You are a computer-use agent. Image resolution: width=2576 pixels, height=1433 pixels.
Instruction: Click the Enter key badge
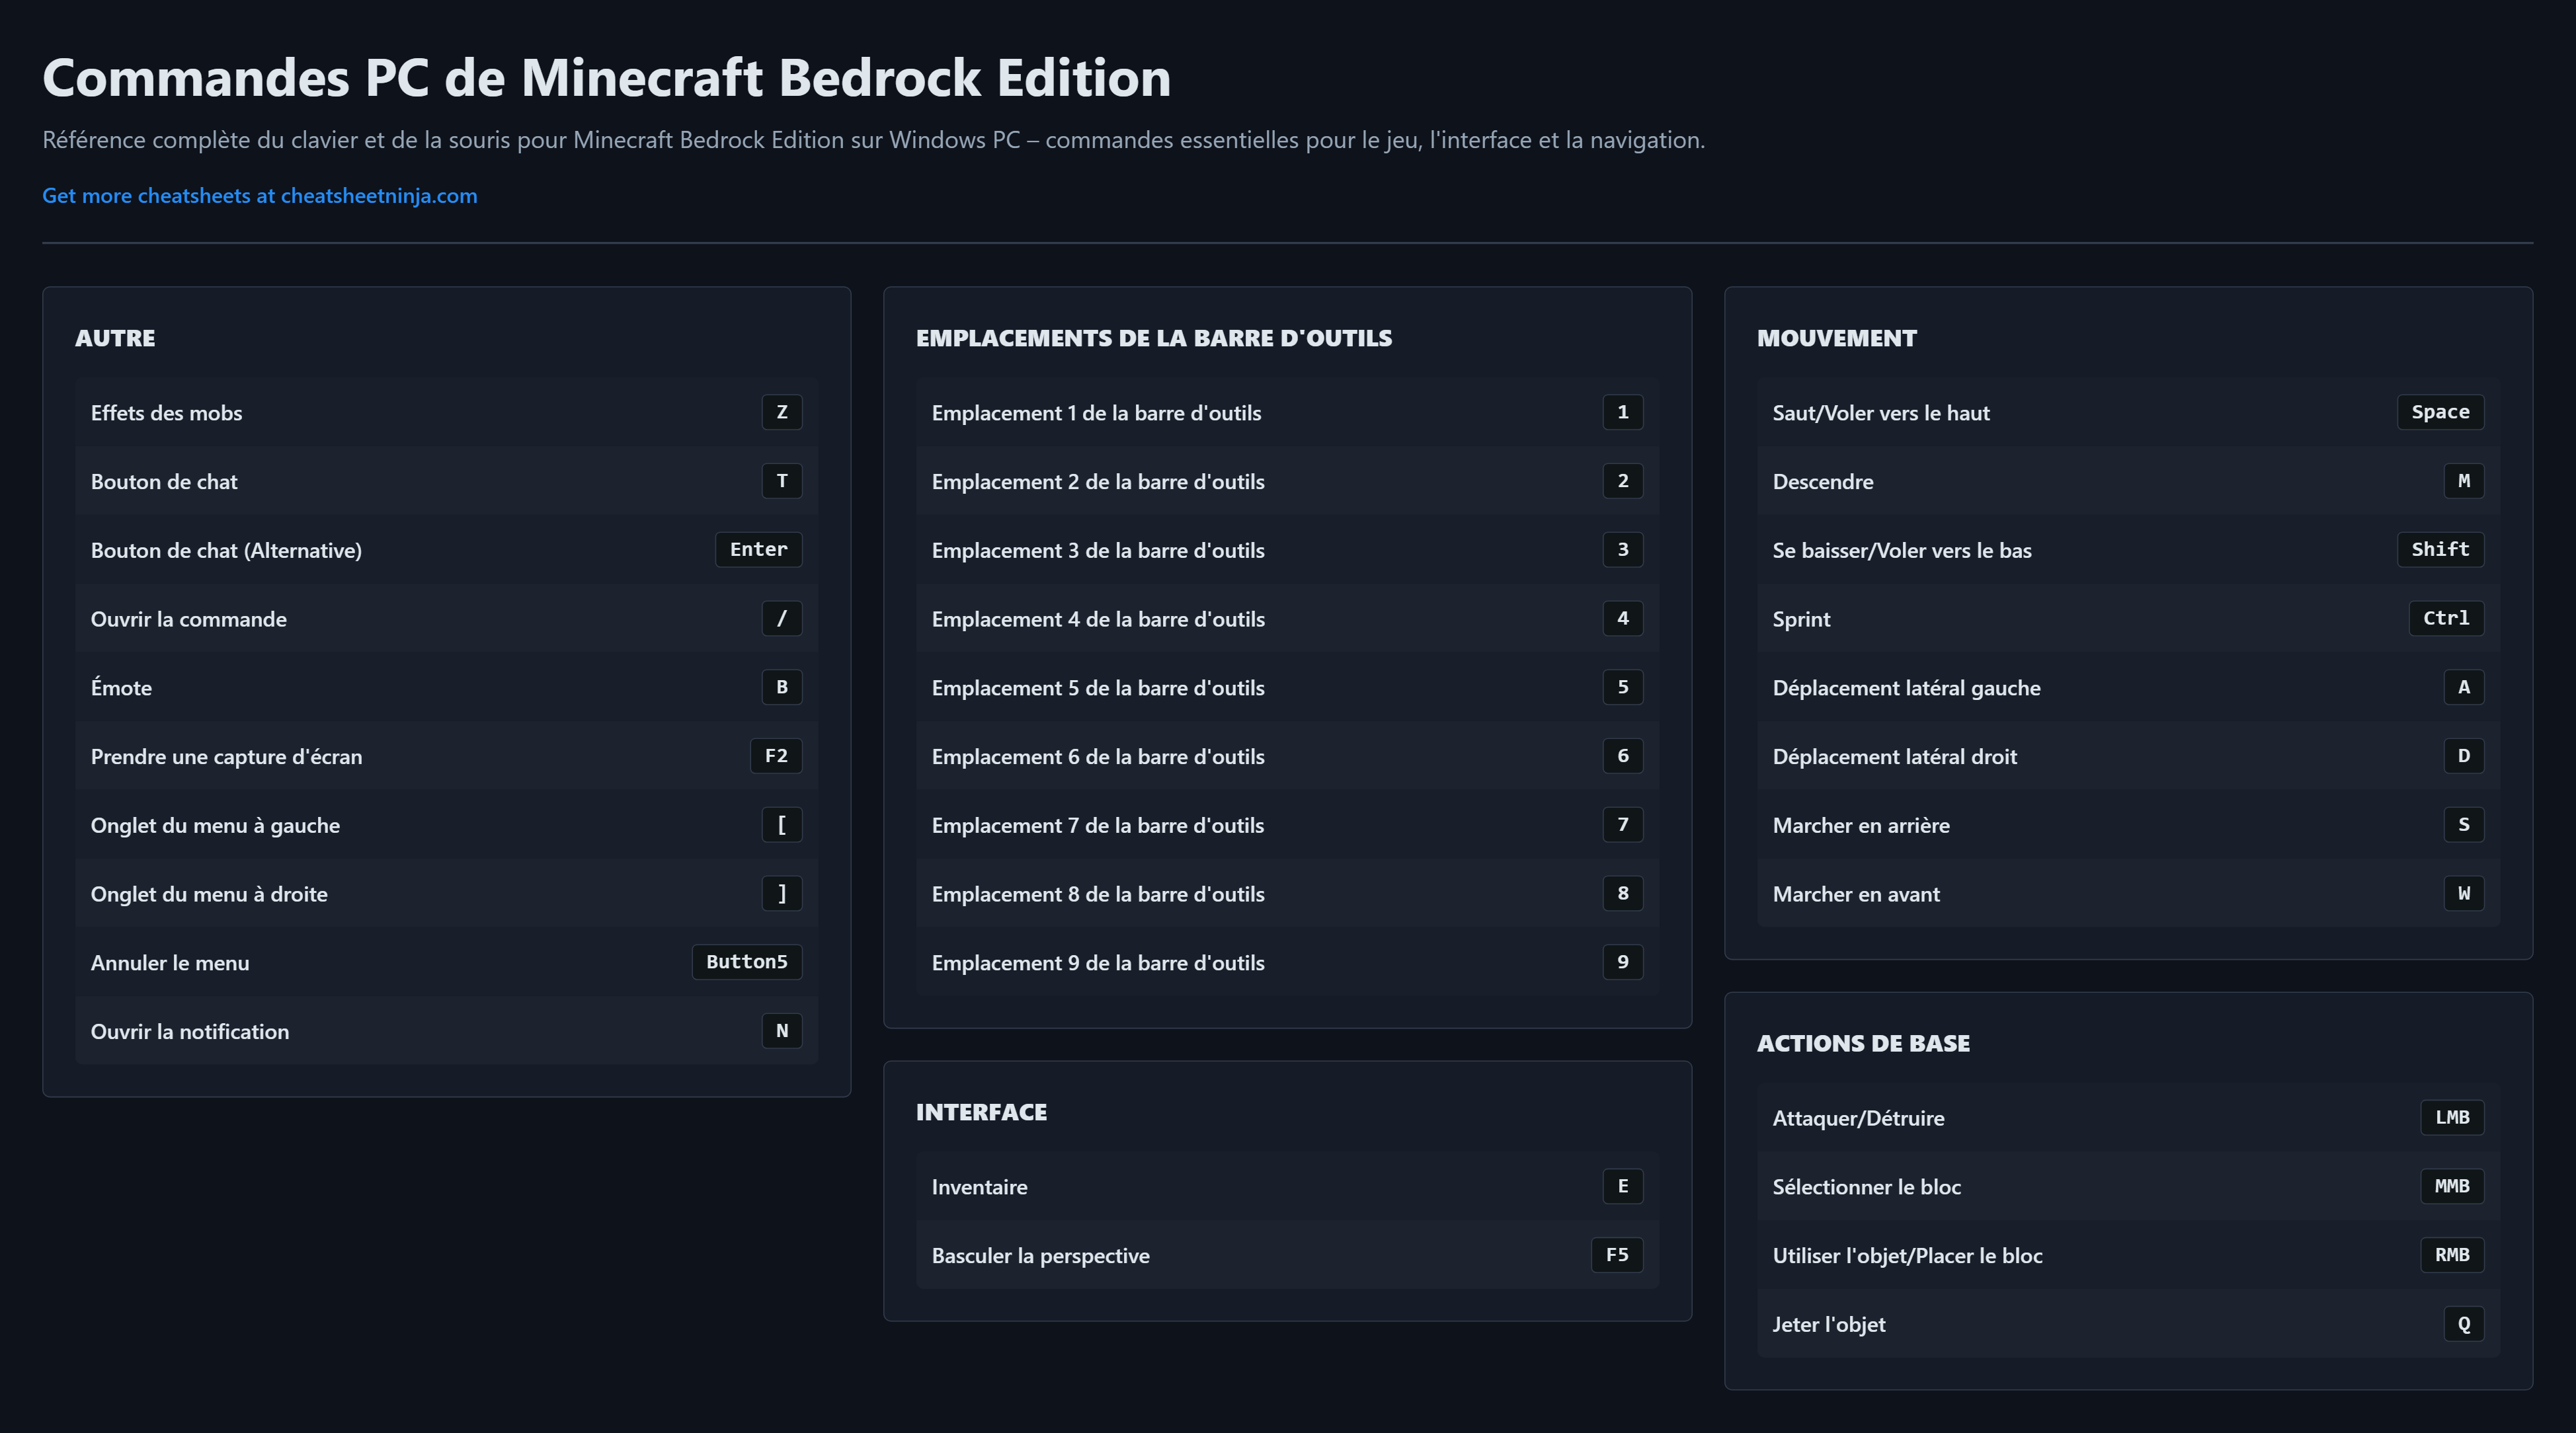pos(758,549)
